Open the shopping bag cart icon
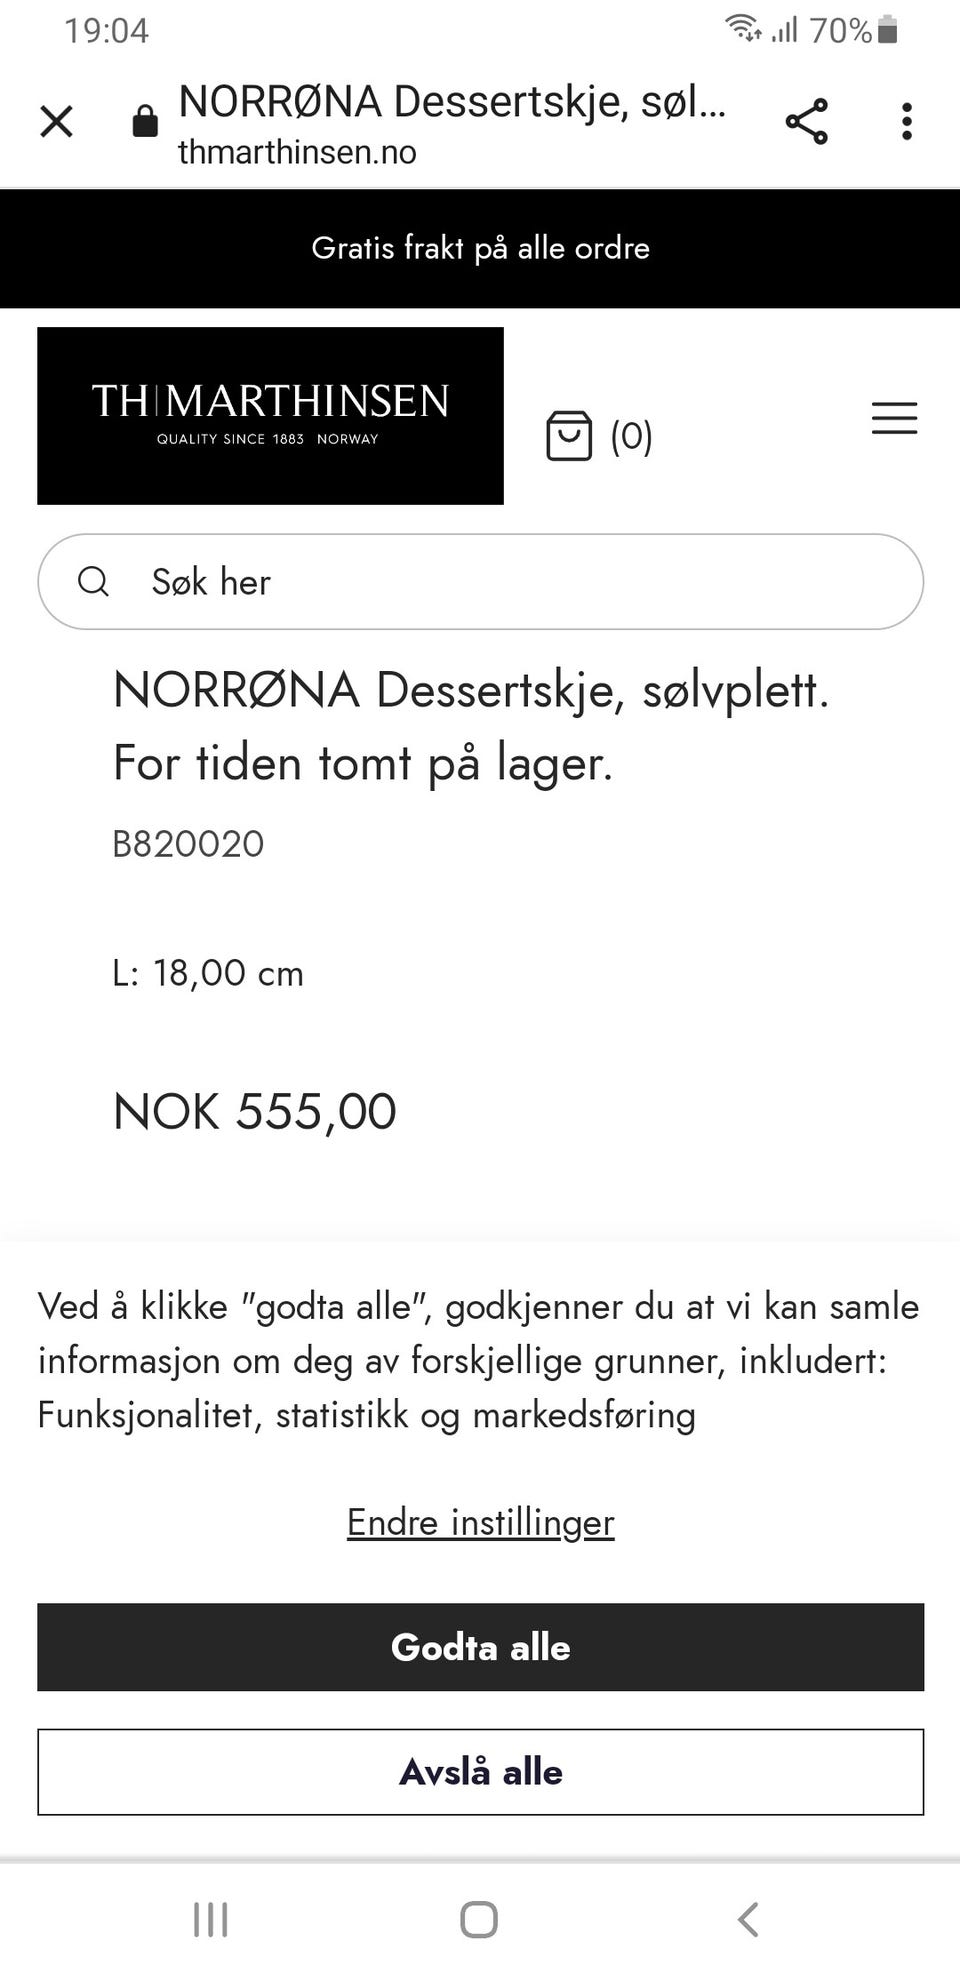The width and height of the screenshot is (960, 1973). point(569,436)
